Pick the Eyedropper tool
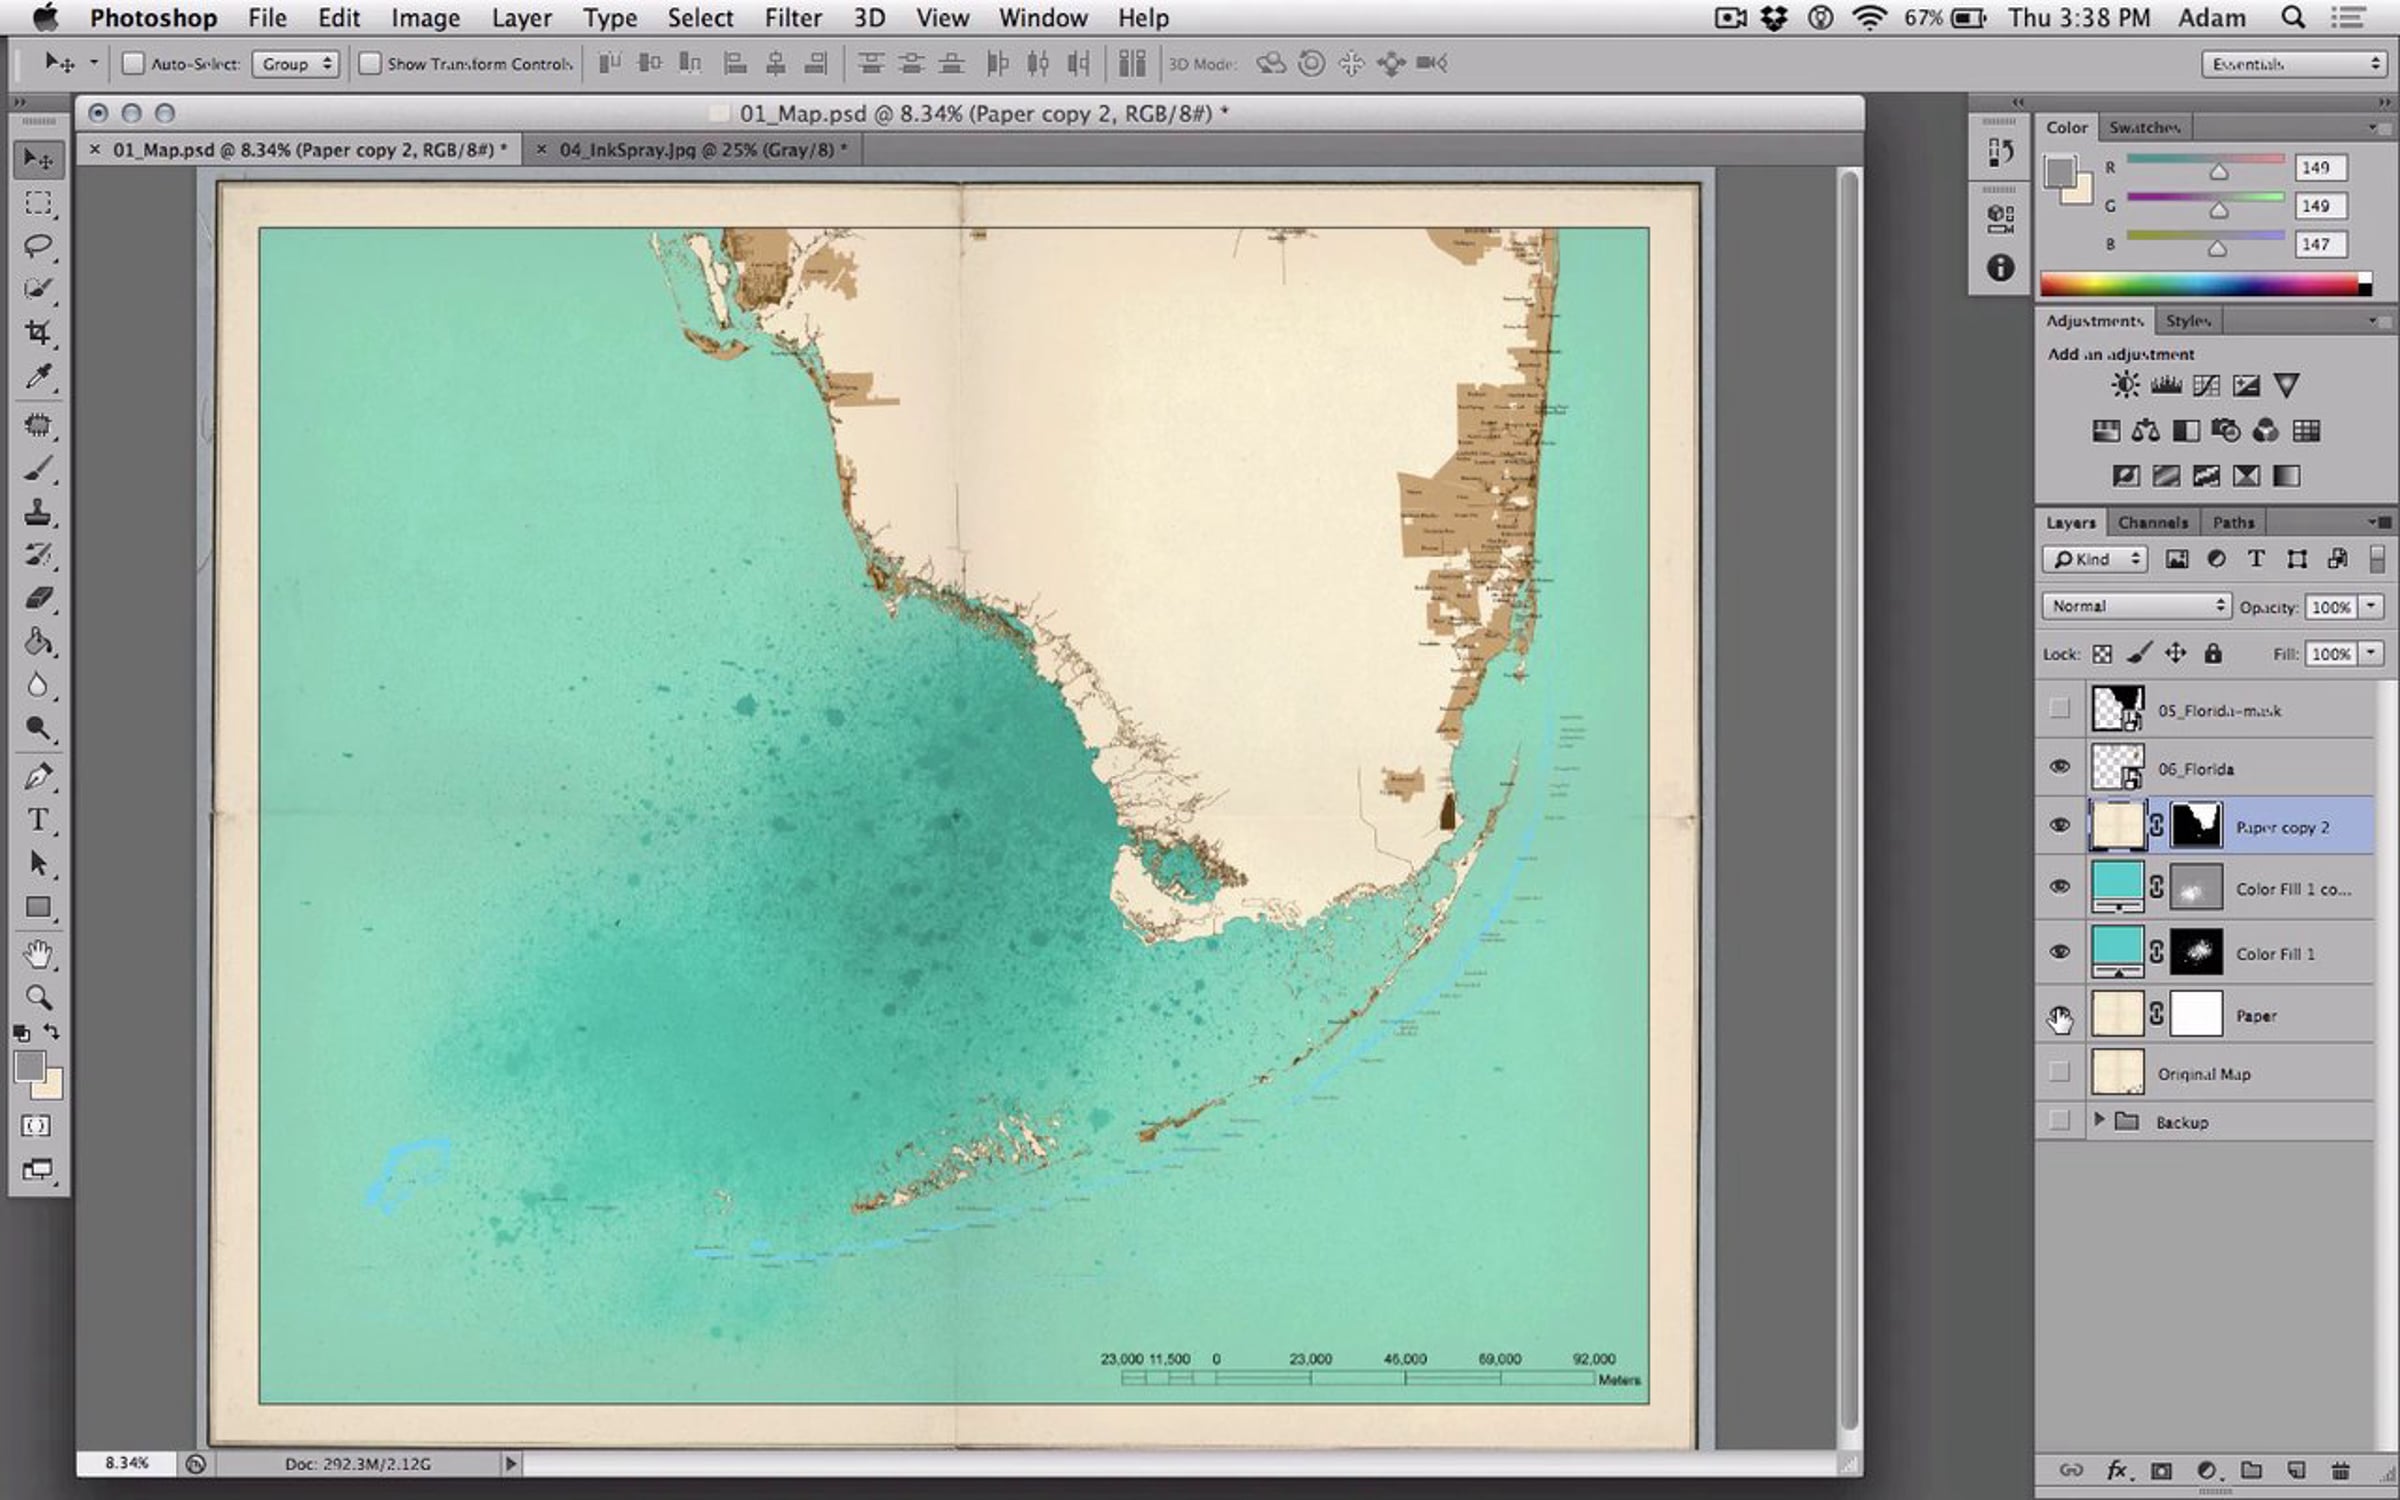 coord(38,377)
